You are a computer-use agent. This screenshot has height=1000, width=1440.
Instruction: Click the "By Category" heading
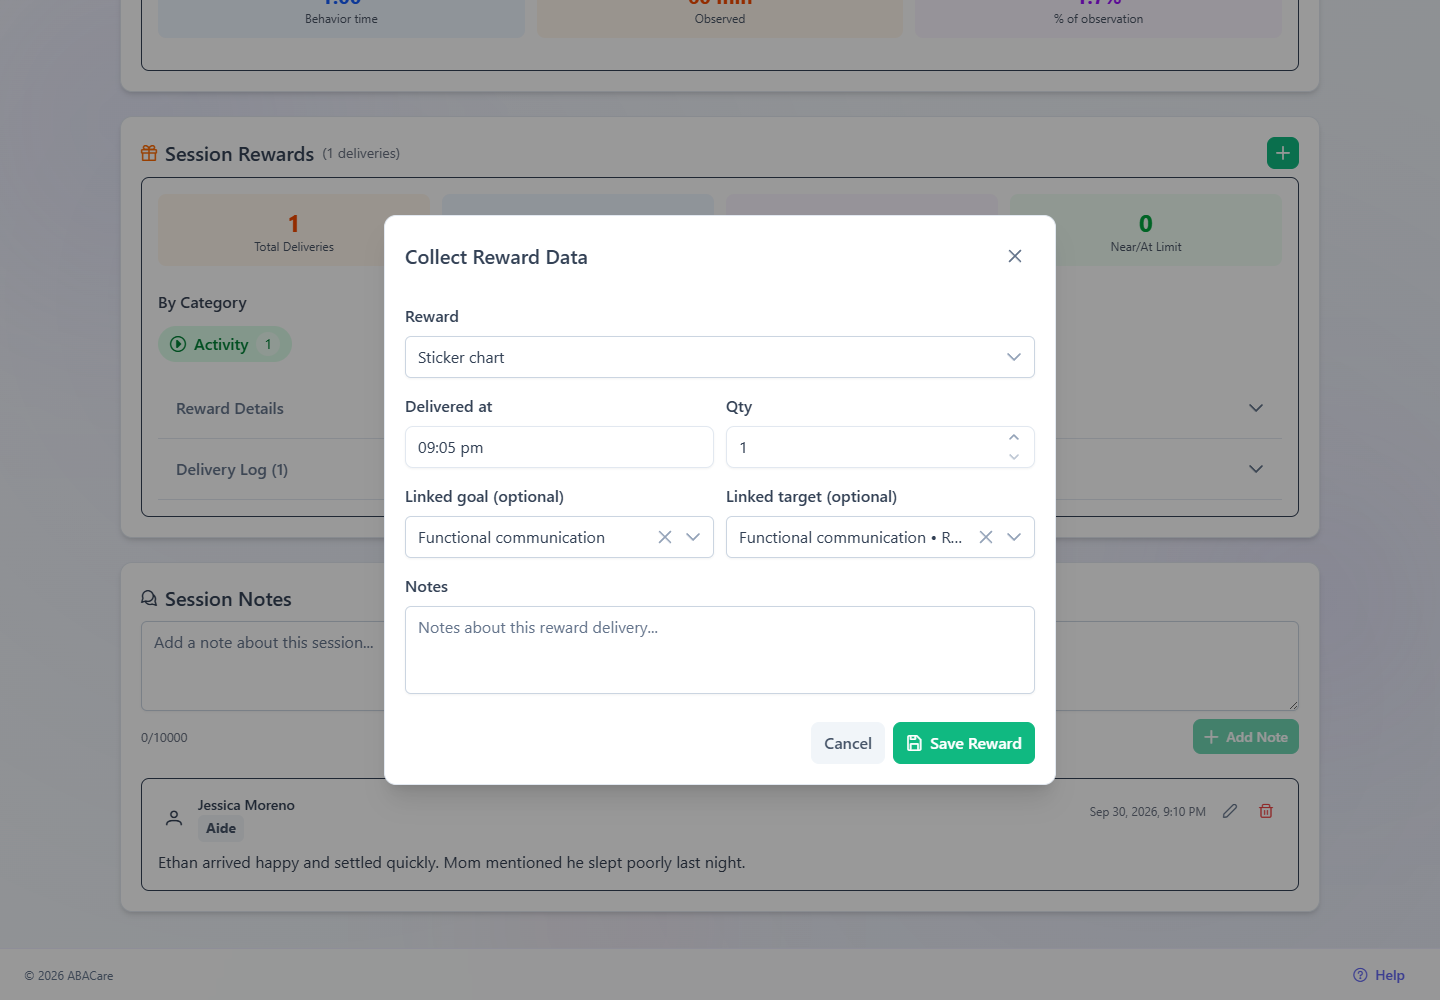tap(202, 303)
